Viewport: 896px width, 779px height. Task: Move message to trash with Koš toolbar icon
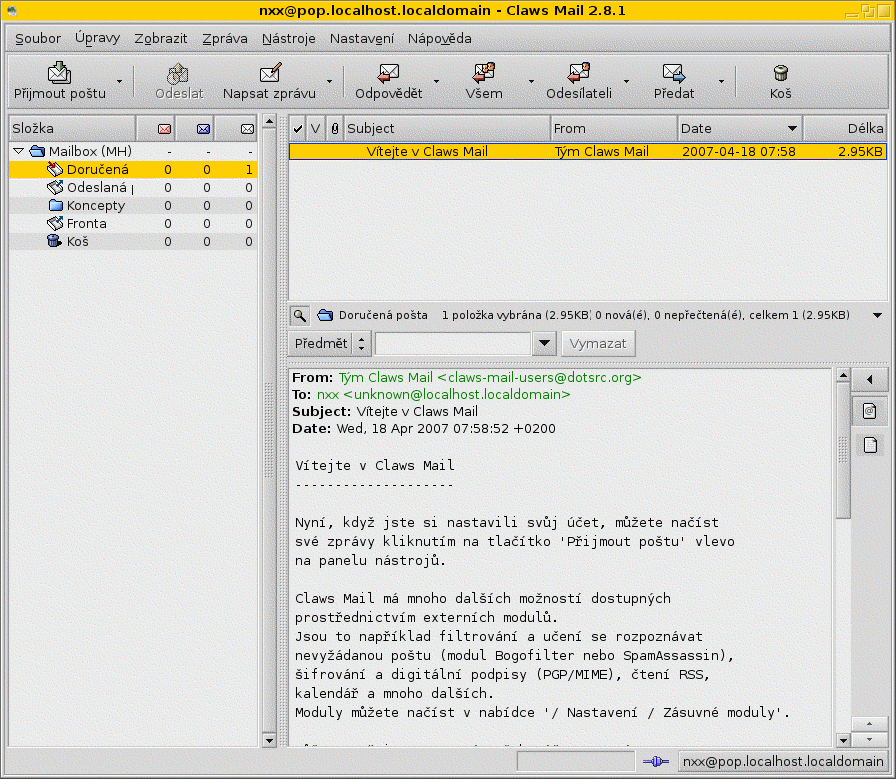(x=781, y=73)
